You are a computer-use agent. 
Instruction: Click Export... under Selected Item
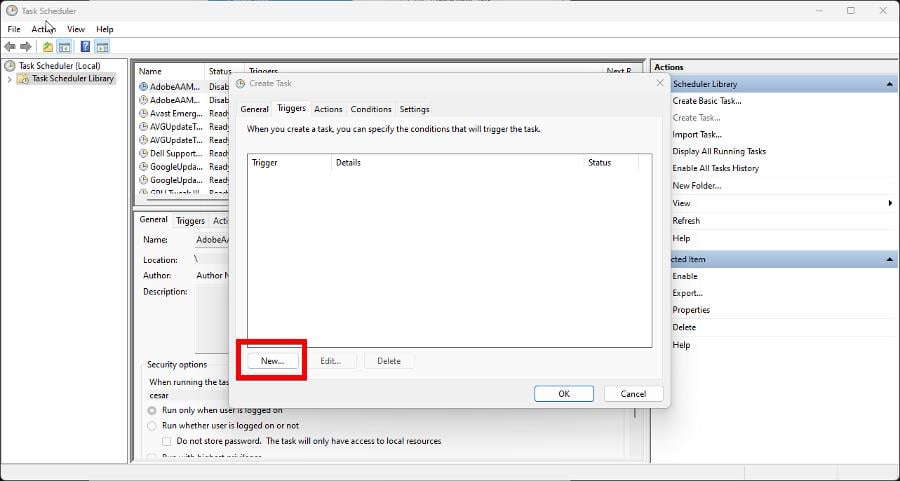[x=688, y=293]
